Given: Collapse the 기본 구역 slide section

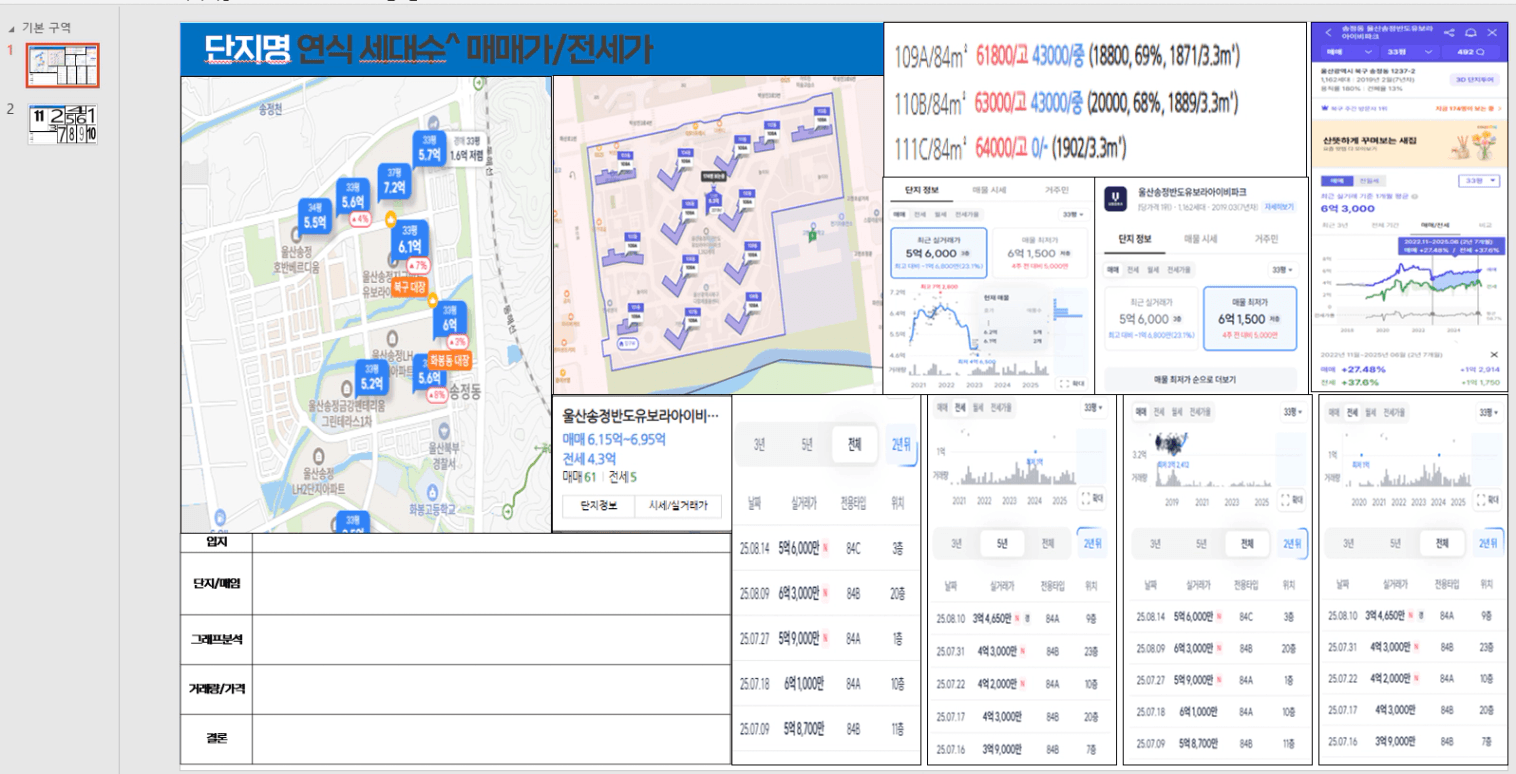Looking at the screenshot, I should (x=12, y=29).
